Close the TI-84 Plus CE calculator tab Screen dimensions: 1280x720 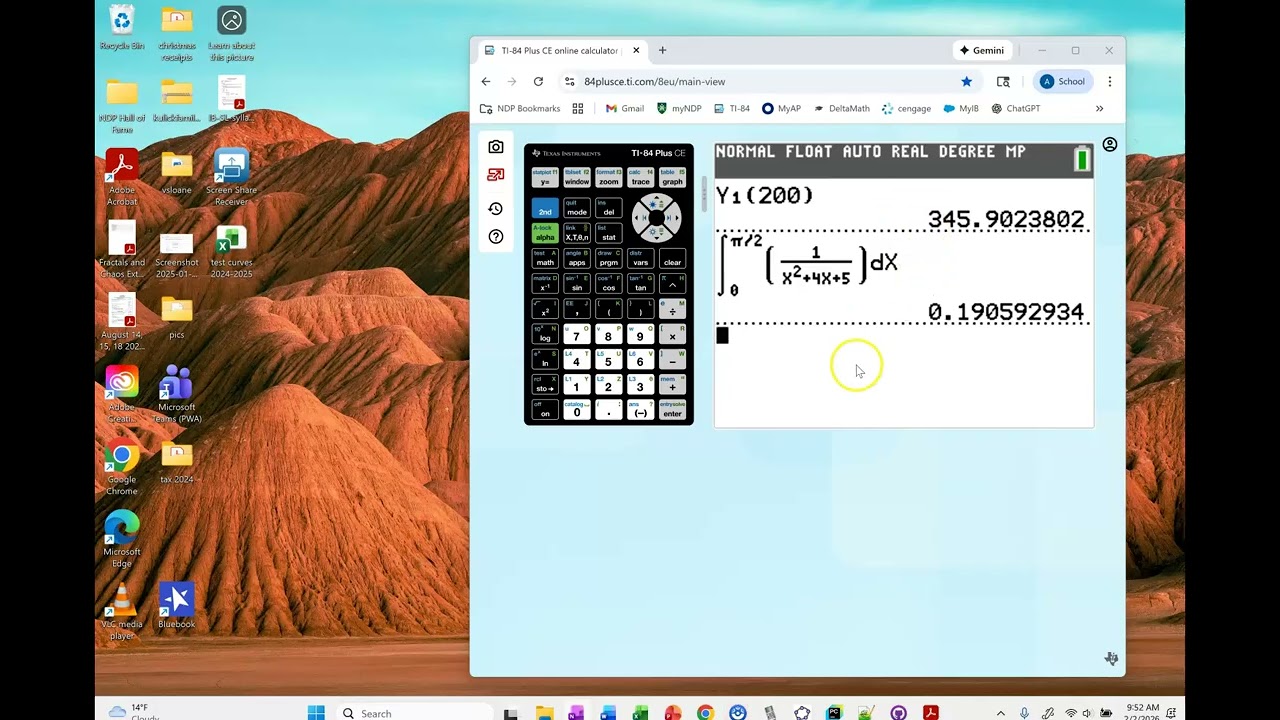tap(636, 50)
